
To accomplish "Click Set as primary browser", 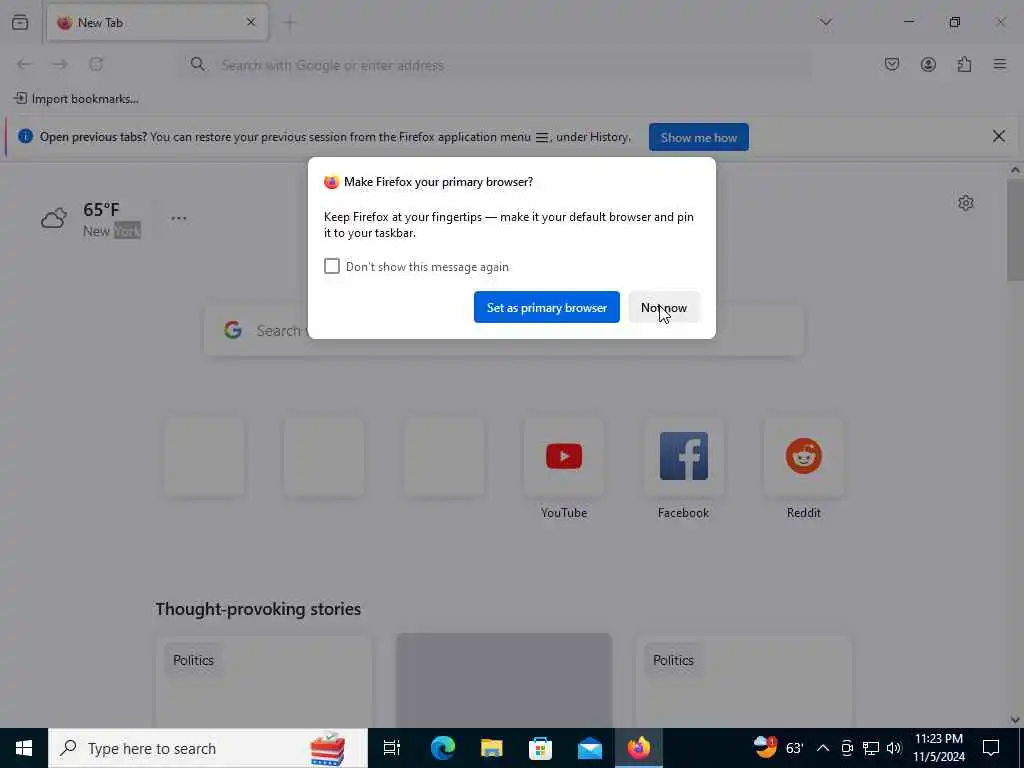I will pyautogui.click(x=547, y=307).
